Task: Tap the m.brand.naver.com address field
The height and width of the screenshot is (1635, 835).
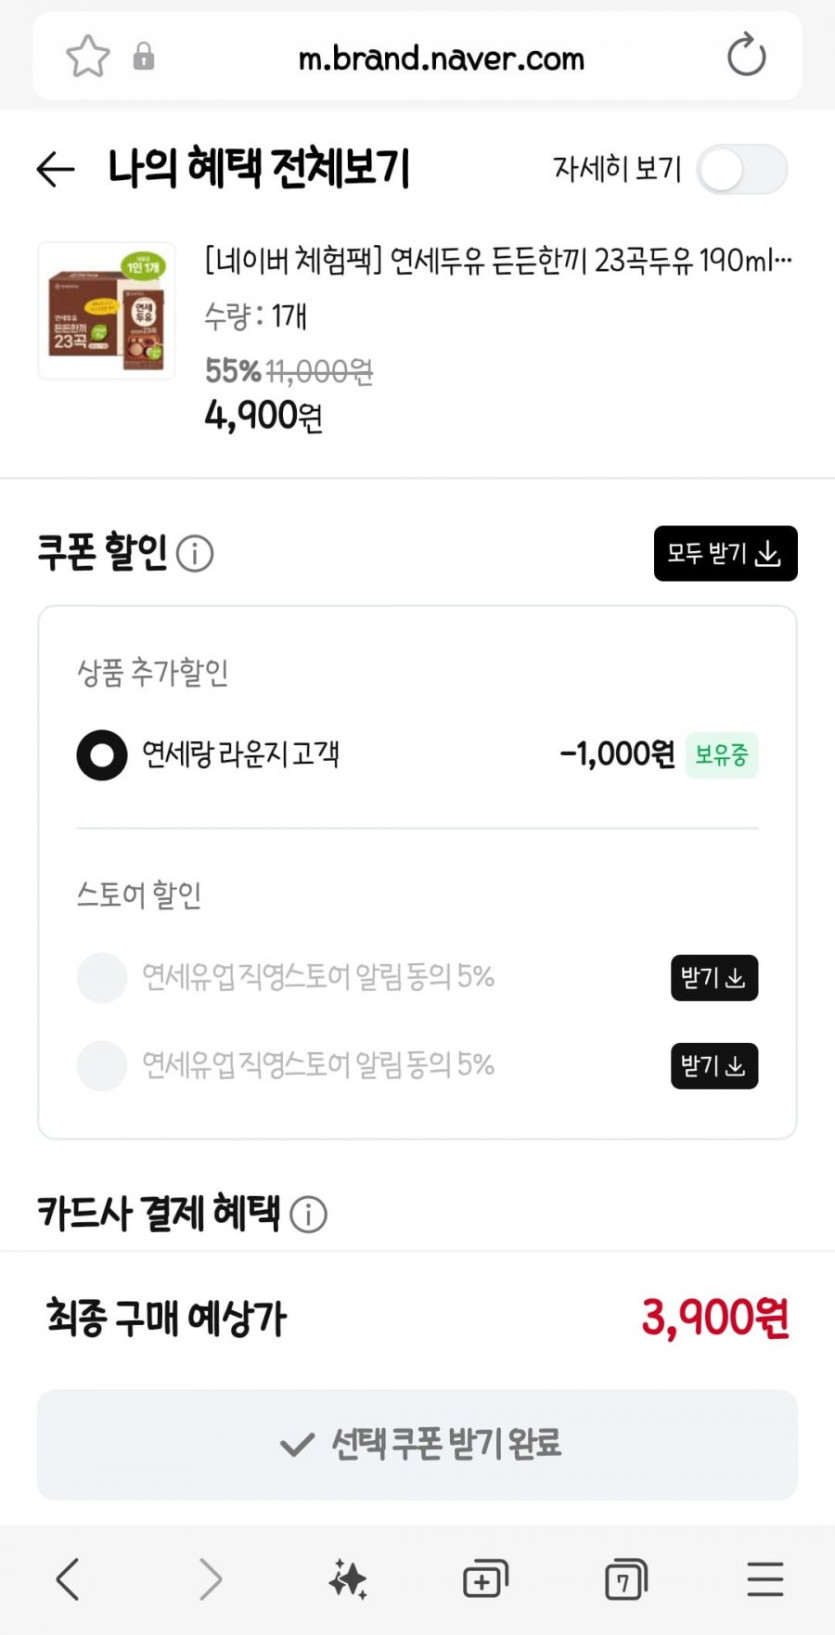Action: 441,58
